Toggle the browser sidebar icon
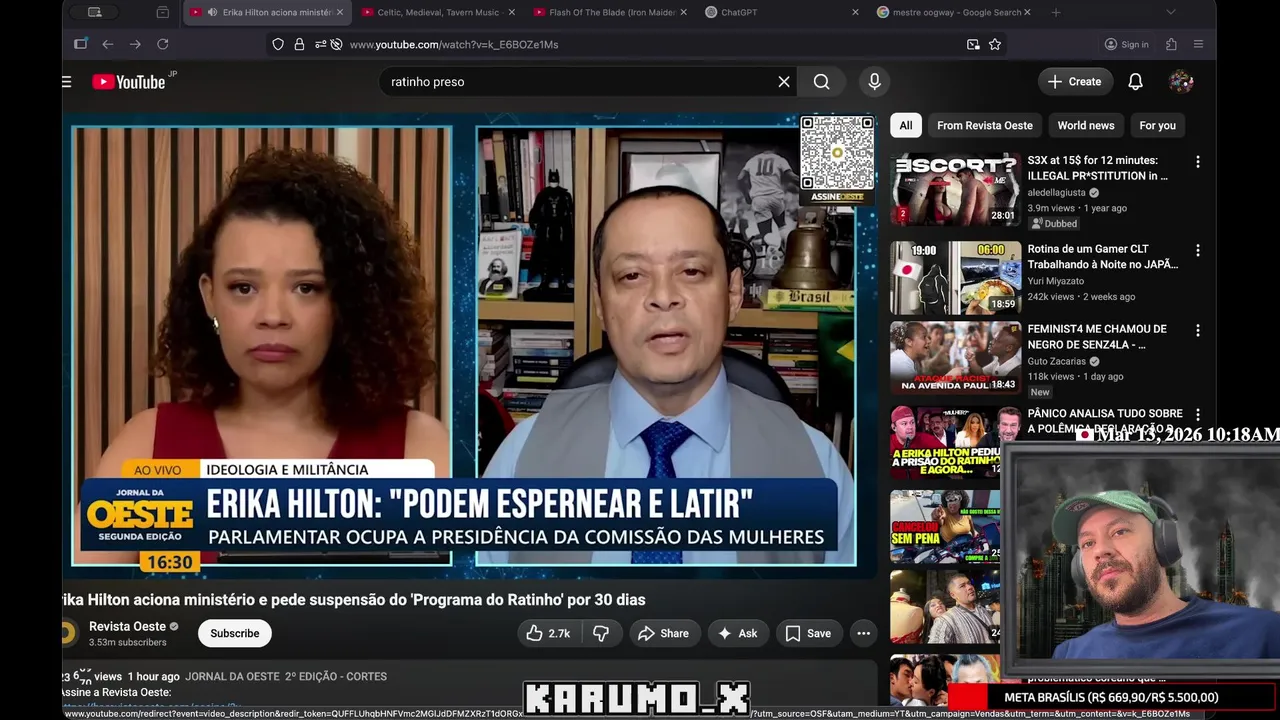The image size is (1280, 720). (x=80, y=44)
